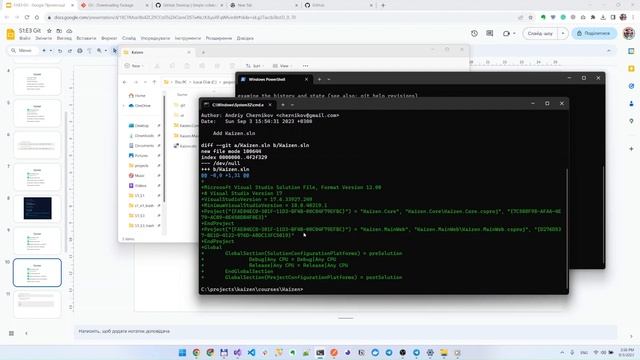640x360 pixels.
Task: Add a side panel add-on with the plus icon
Action: pos(631,149)
